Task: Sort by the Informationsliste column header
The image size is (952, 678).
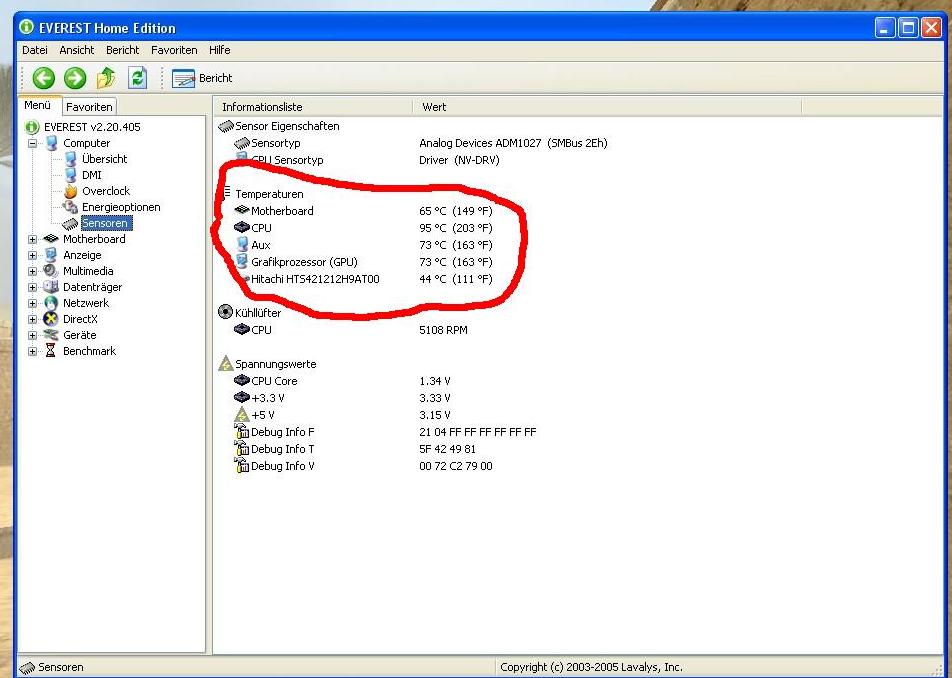Action: click(313, 107)
